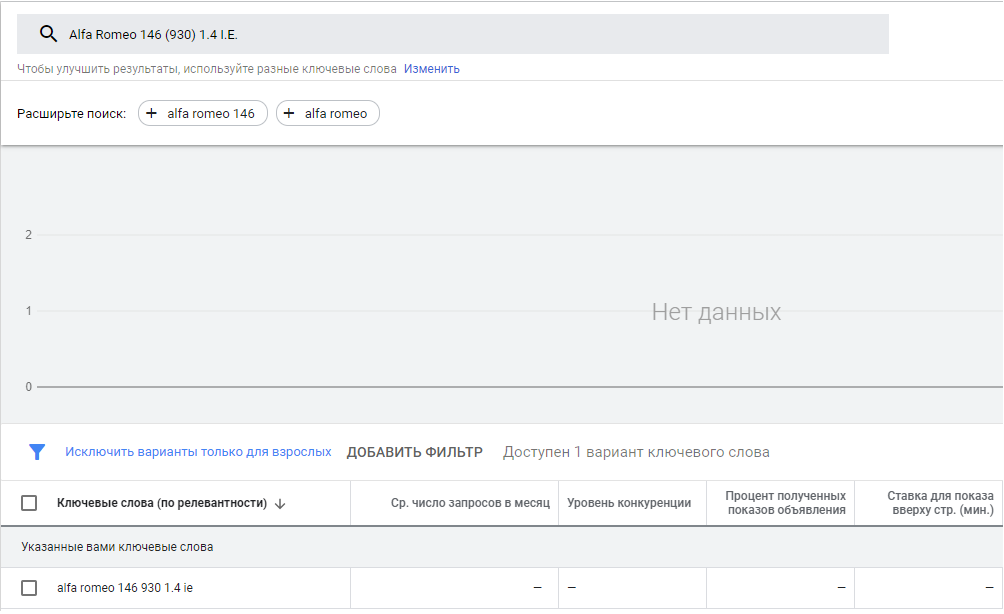This screenshot has height=614, width=1004.
Task: Add alfa romeo 146 to expand search
Action: pos(203,113)
